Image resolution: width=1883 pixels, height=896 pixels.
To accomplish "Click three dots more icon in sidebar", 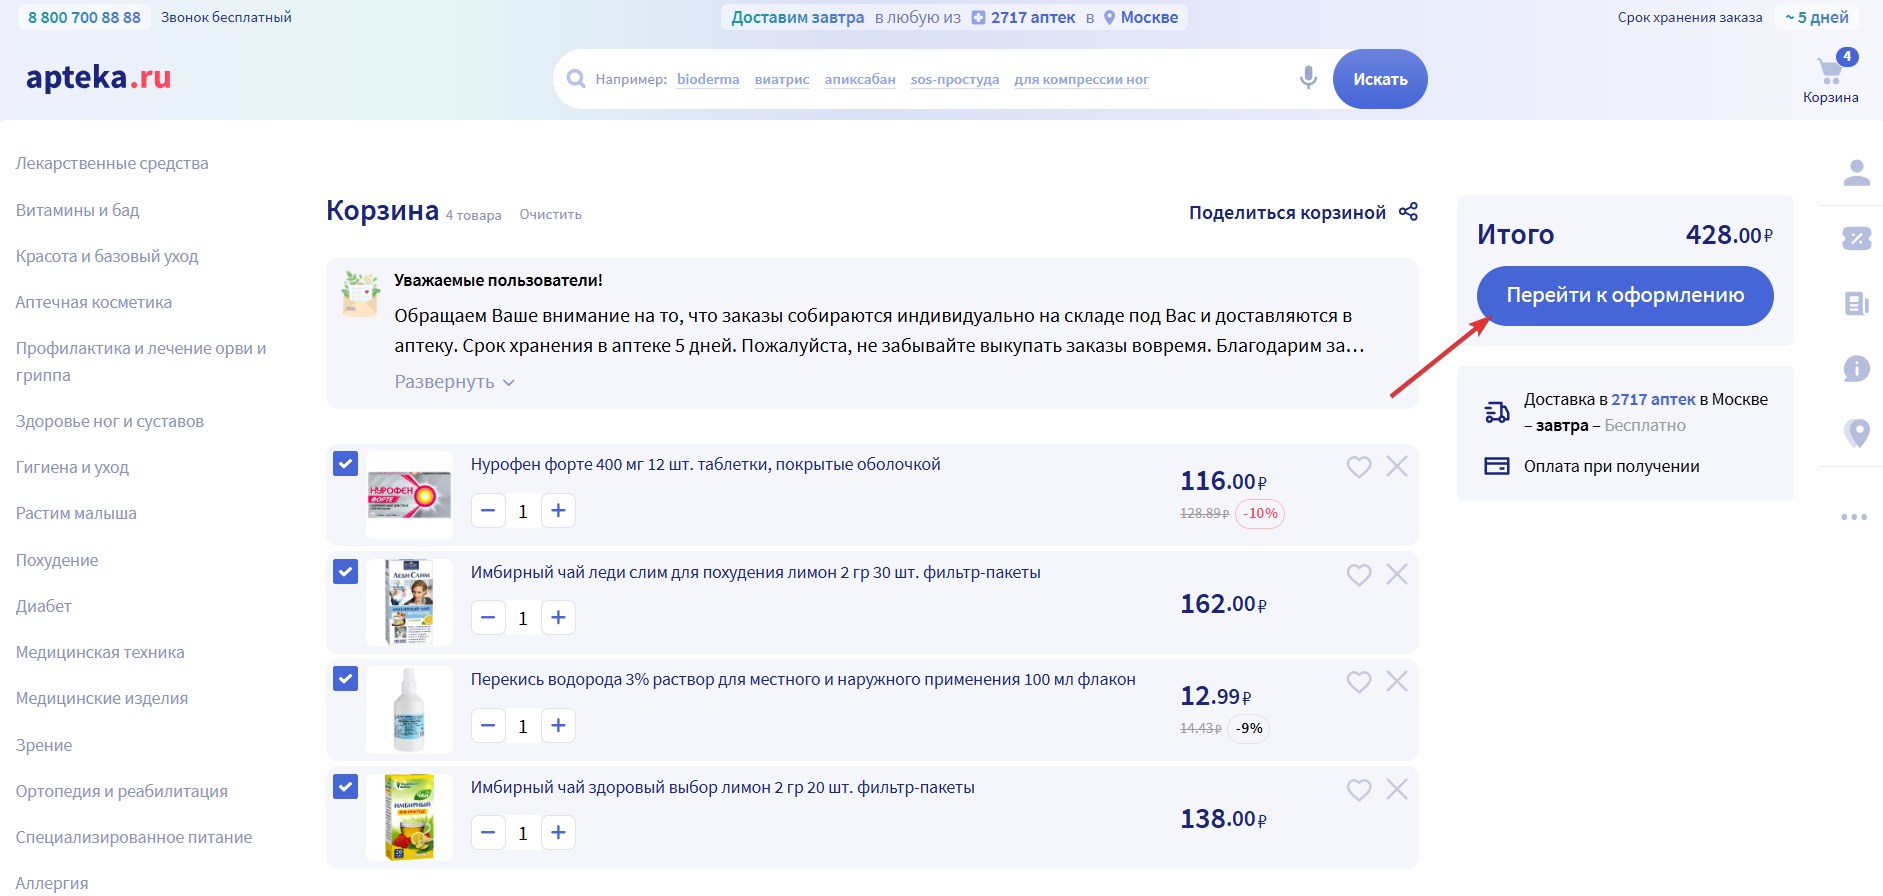I will click(x=1854, y=517).
